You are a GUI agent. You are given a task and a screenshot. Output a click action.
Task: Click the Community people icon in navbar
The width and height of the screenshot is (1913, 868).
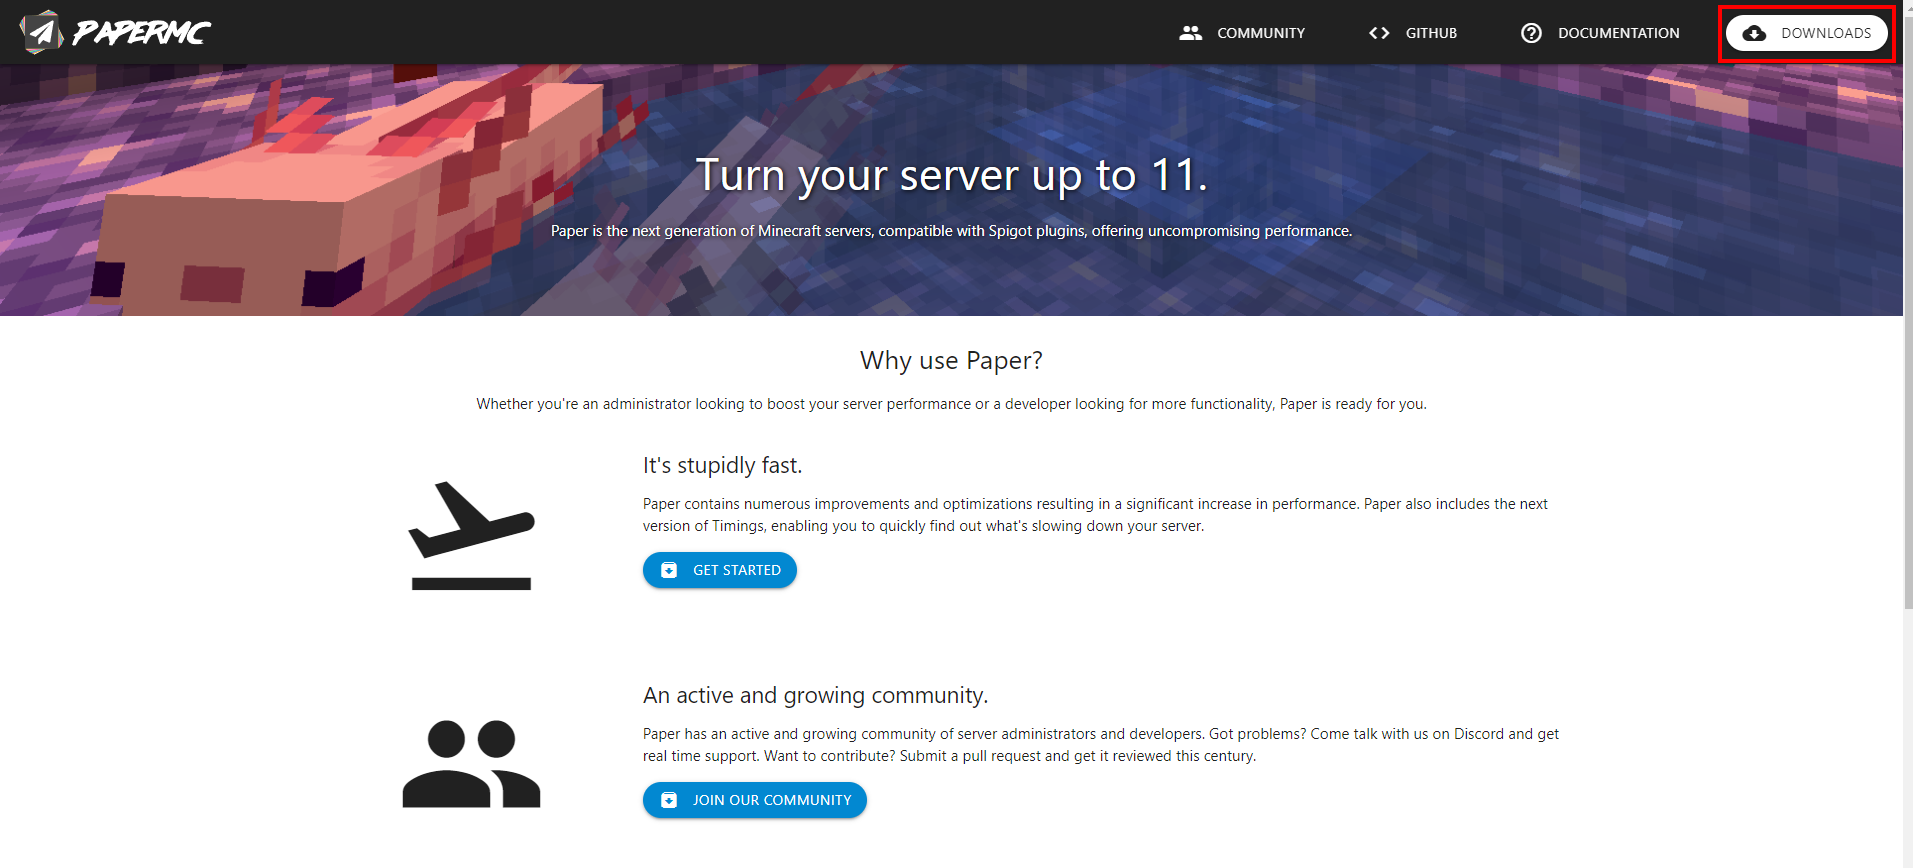[x=1190, y=33]
